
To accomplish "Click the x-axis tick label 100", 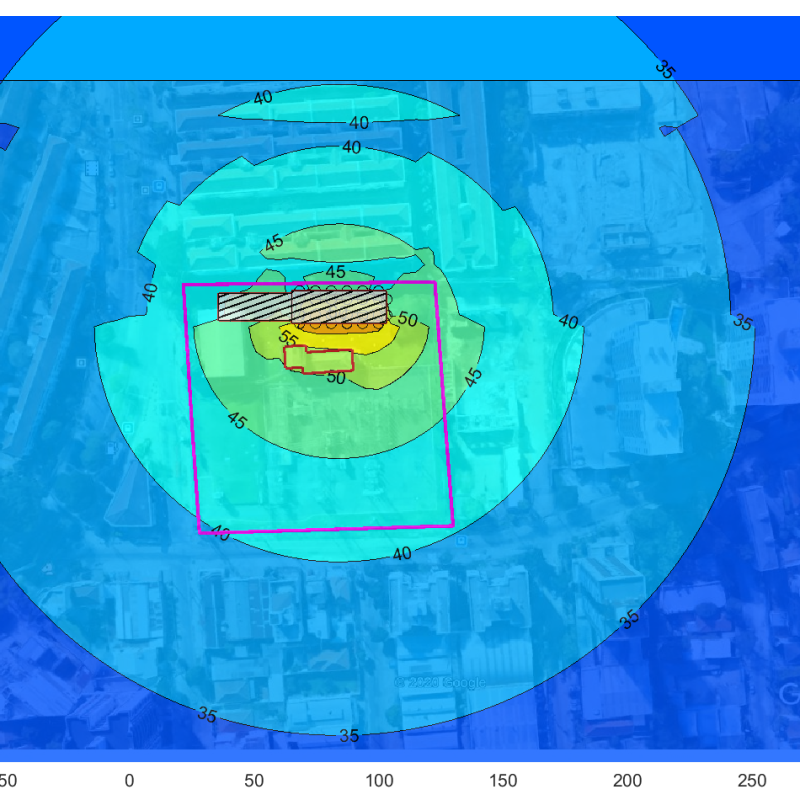I will pos(379,780).
